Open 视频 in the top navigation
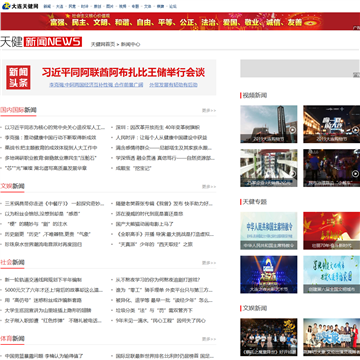 pyautogui.click(x=123, y=6)
